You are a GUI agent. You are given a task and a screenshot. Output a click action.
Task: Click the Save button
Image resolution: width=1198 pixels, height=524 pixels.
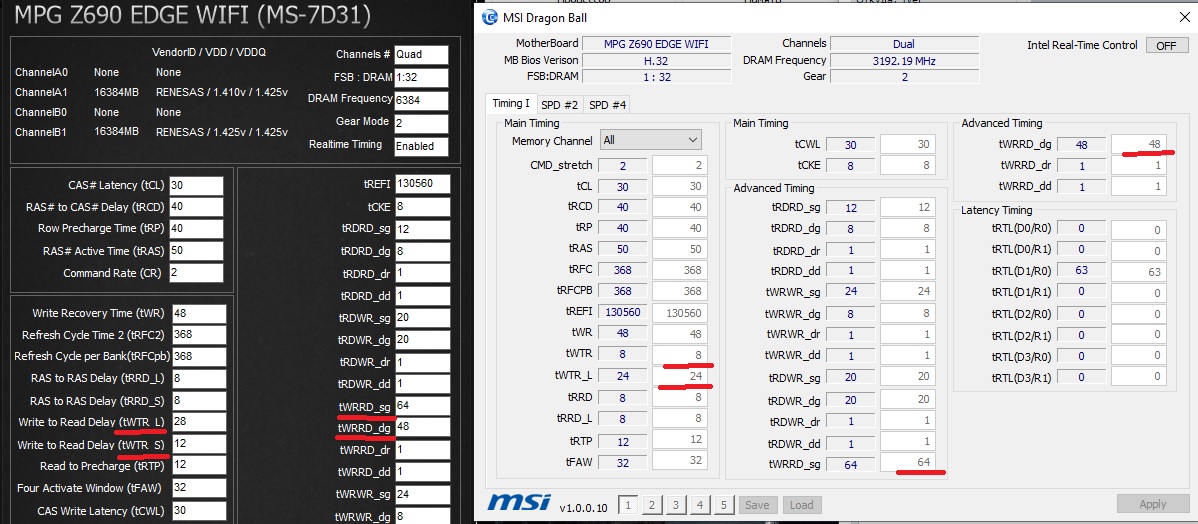pyautogui.click(x=757, y=504)
